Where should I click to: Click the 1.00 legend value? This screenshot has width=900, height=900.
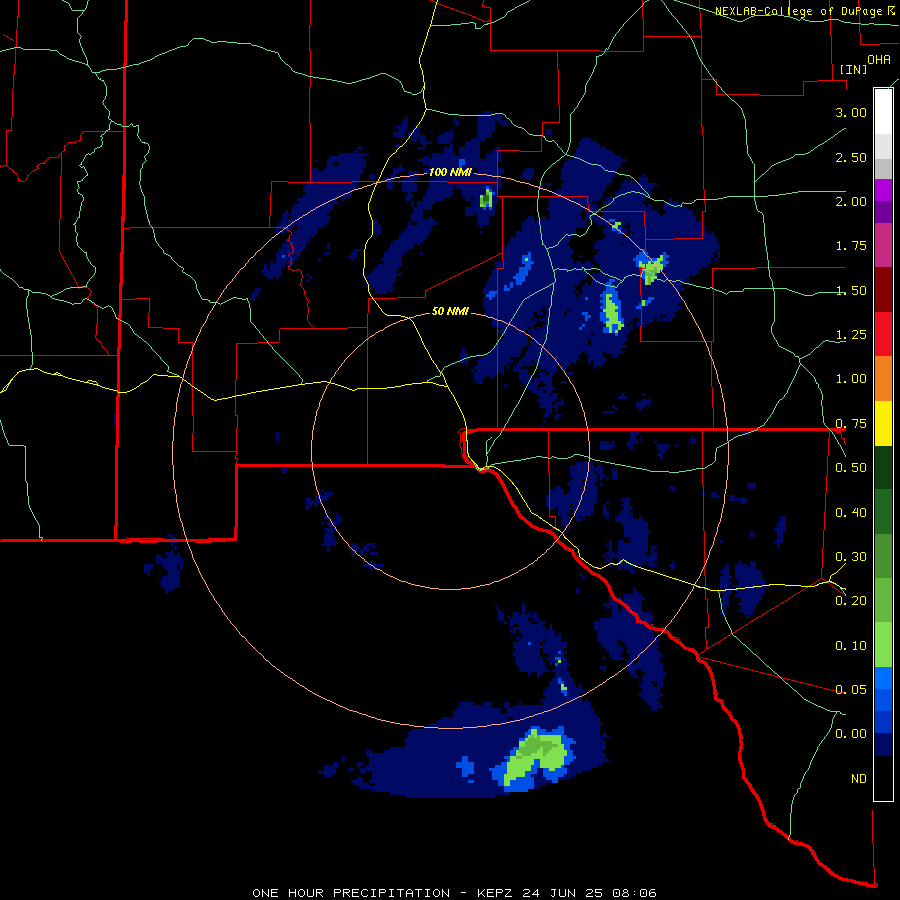click(x=851, y=379)
